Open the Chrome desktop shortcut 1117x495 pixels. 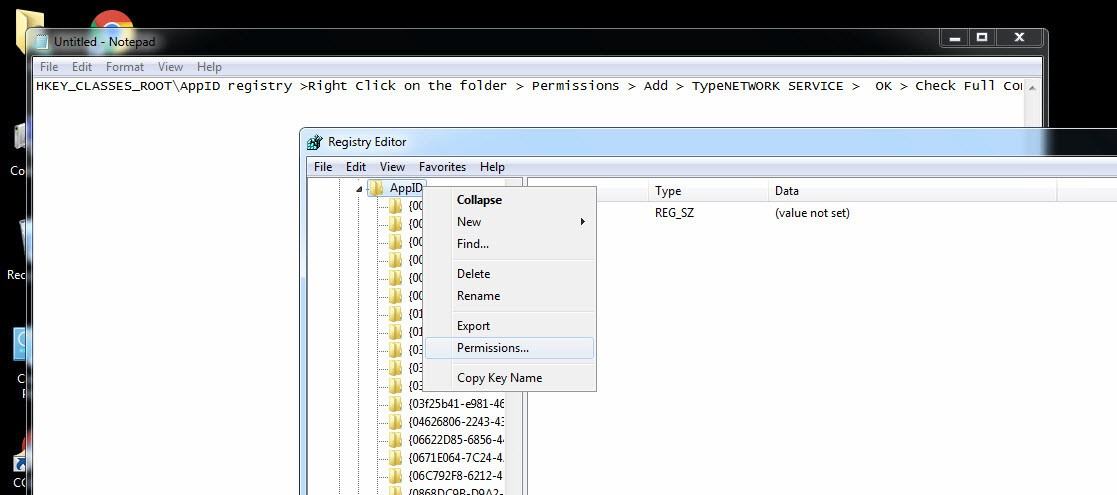tap(111, 22)
